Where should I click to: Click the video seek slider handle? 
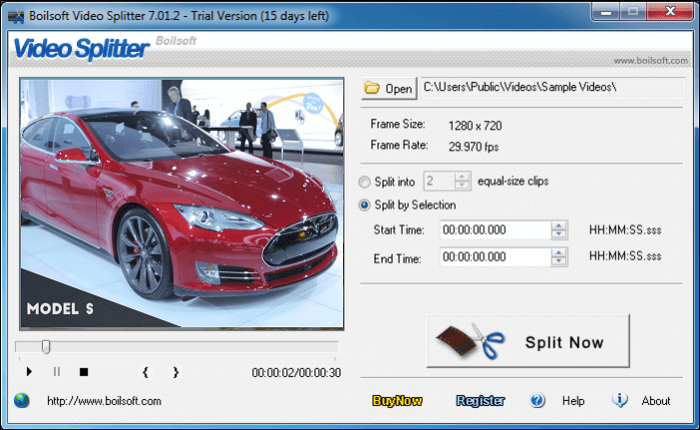(x=46, y=347)
